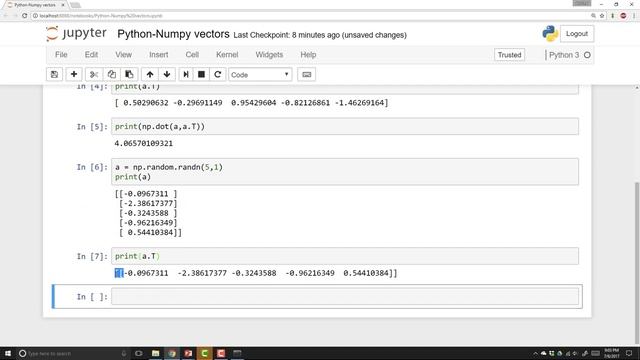Click the In [4] output array
Screen dimensions: 640x360
[251, 103]
